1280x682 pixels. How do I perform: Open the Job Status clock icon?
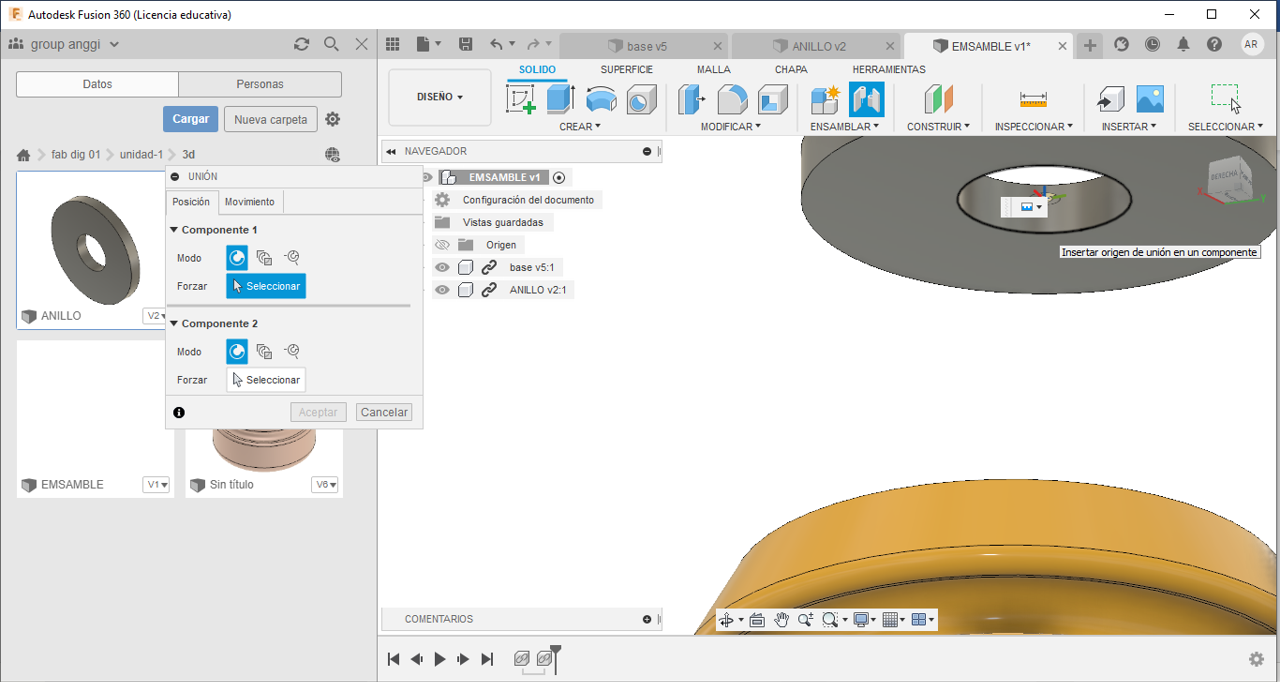pos(1153,44)
